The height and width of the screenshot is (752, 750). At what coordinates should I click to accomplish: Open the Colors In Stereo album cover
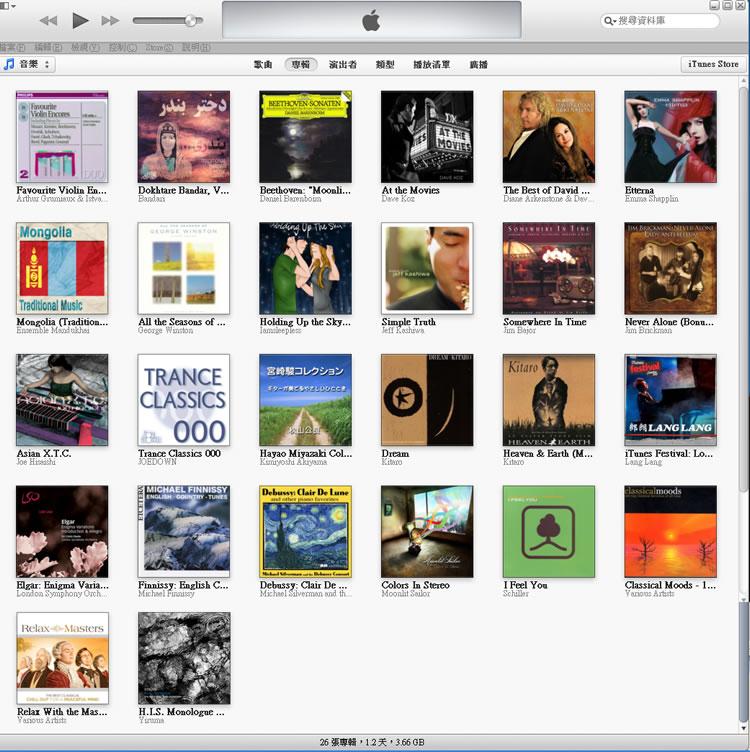point(427,531)
